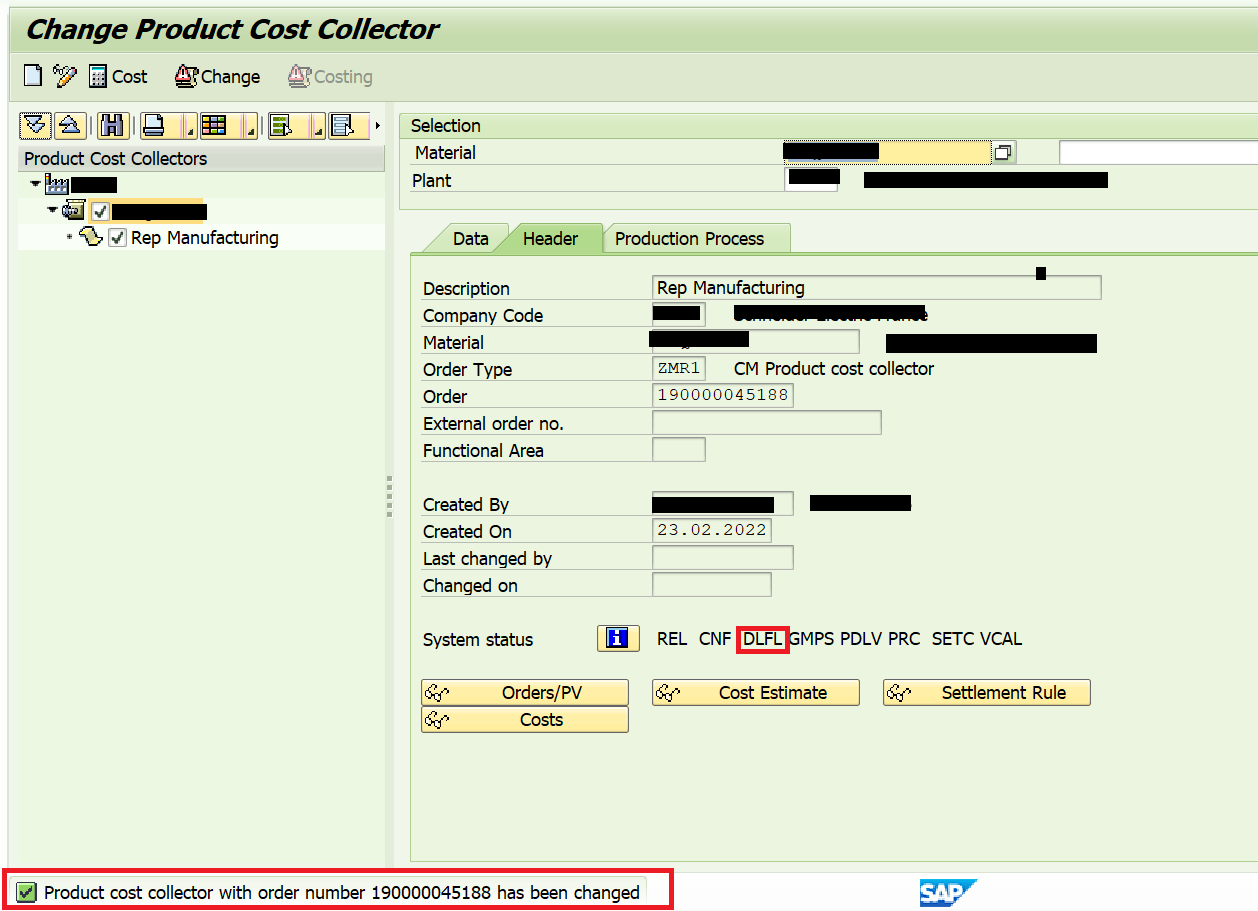Collapse the material tree node arrow
1258x911 pixels.
click(x=52, y=211)
